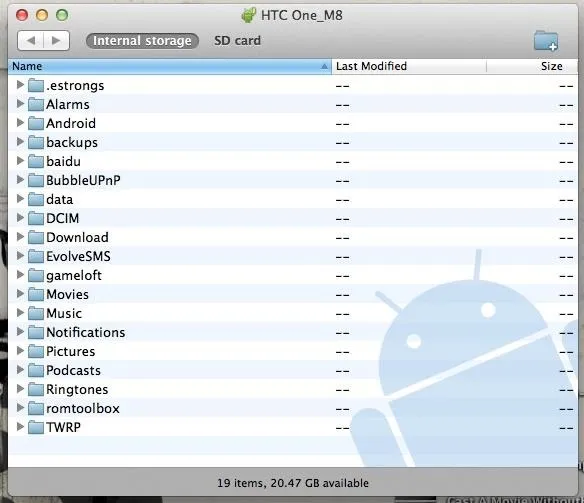The height and width of the screenshot is (503, 584).
Task: Sort by the Name column header
Action: click(169, 66)
